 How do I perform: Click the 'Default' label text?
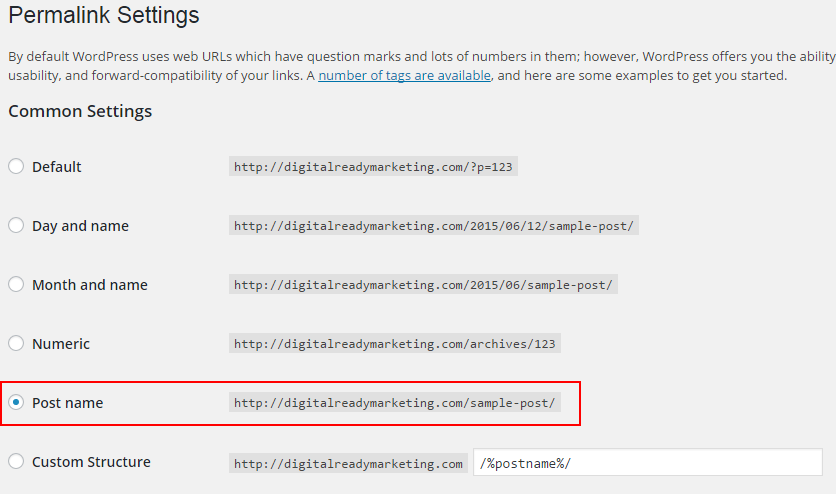click(57, 167)
